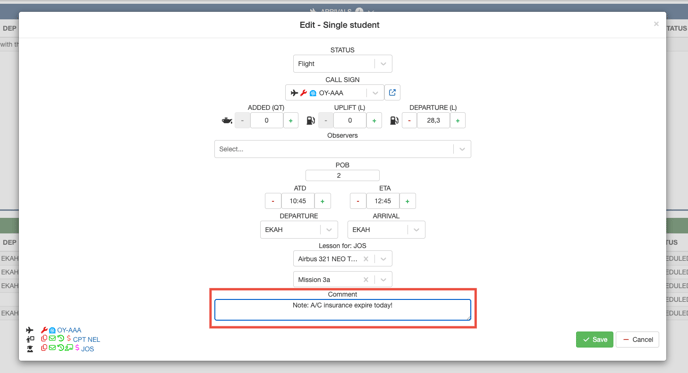This screenshot has width=688, height=373.
Task: Clear the Mission 3a selection
Action: (x=366, y=280)
